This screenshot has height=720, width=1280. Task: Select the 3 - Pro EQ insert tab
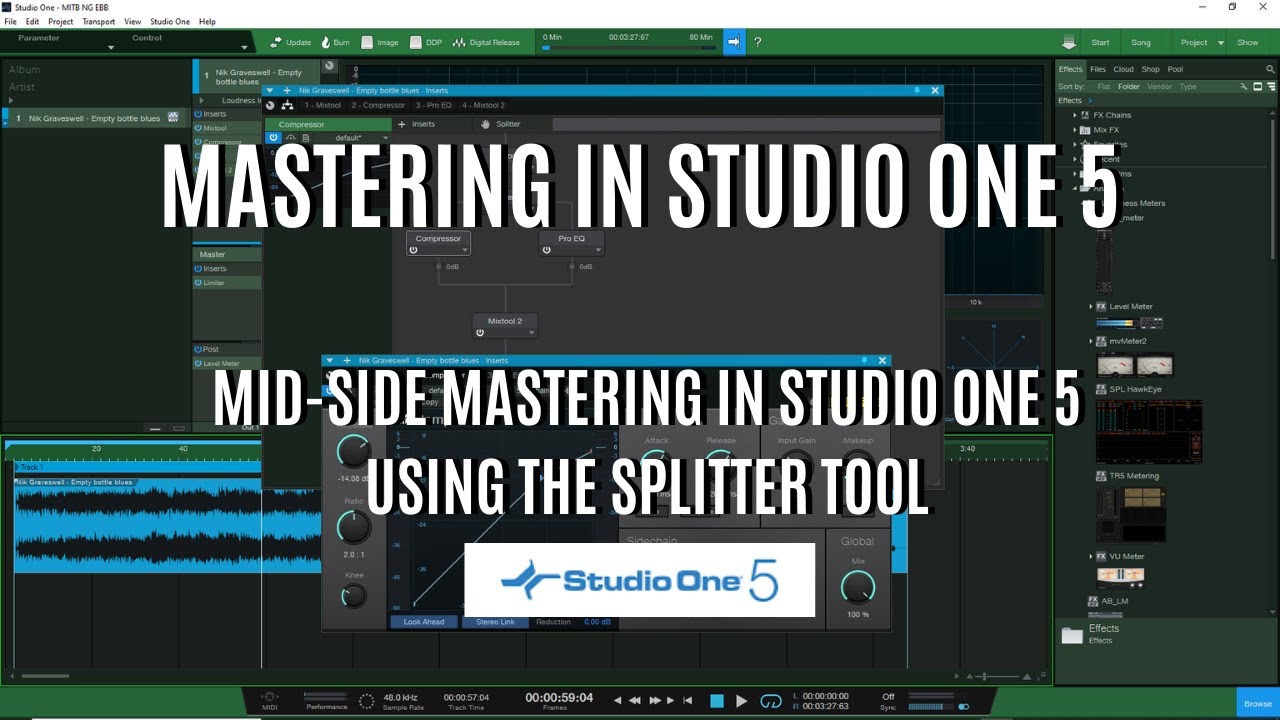(x=432, y=105)
